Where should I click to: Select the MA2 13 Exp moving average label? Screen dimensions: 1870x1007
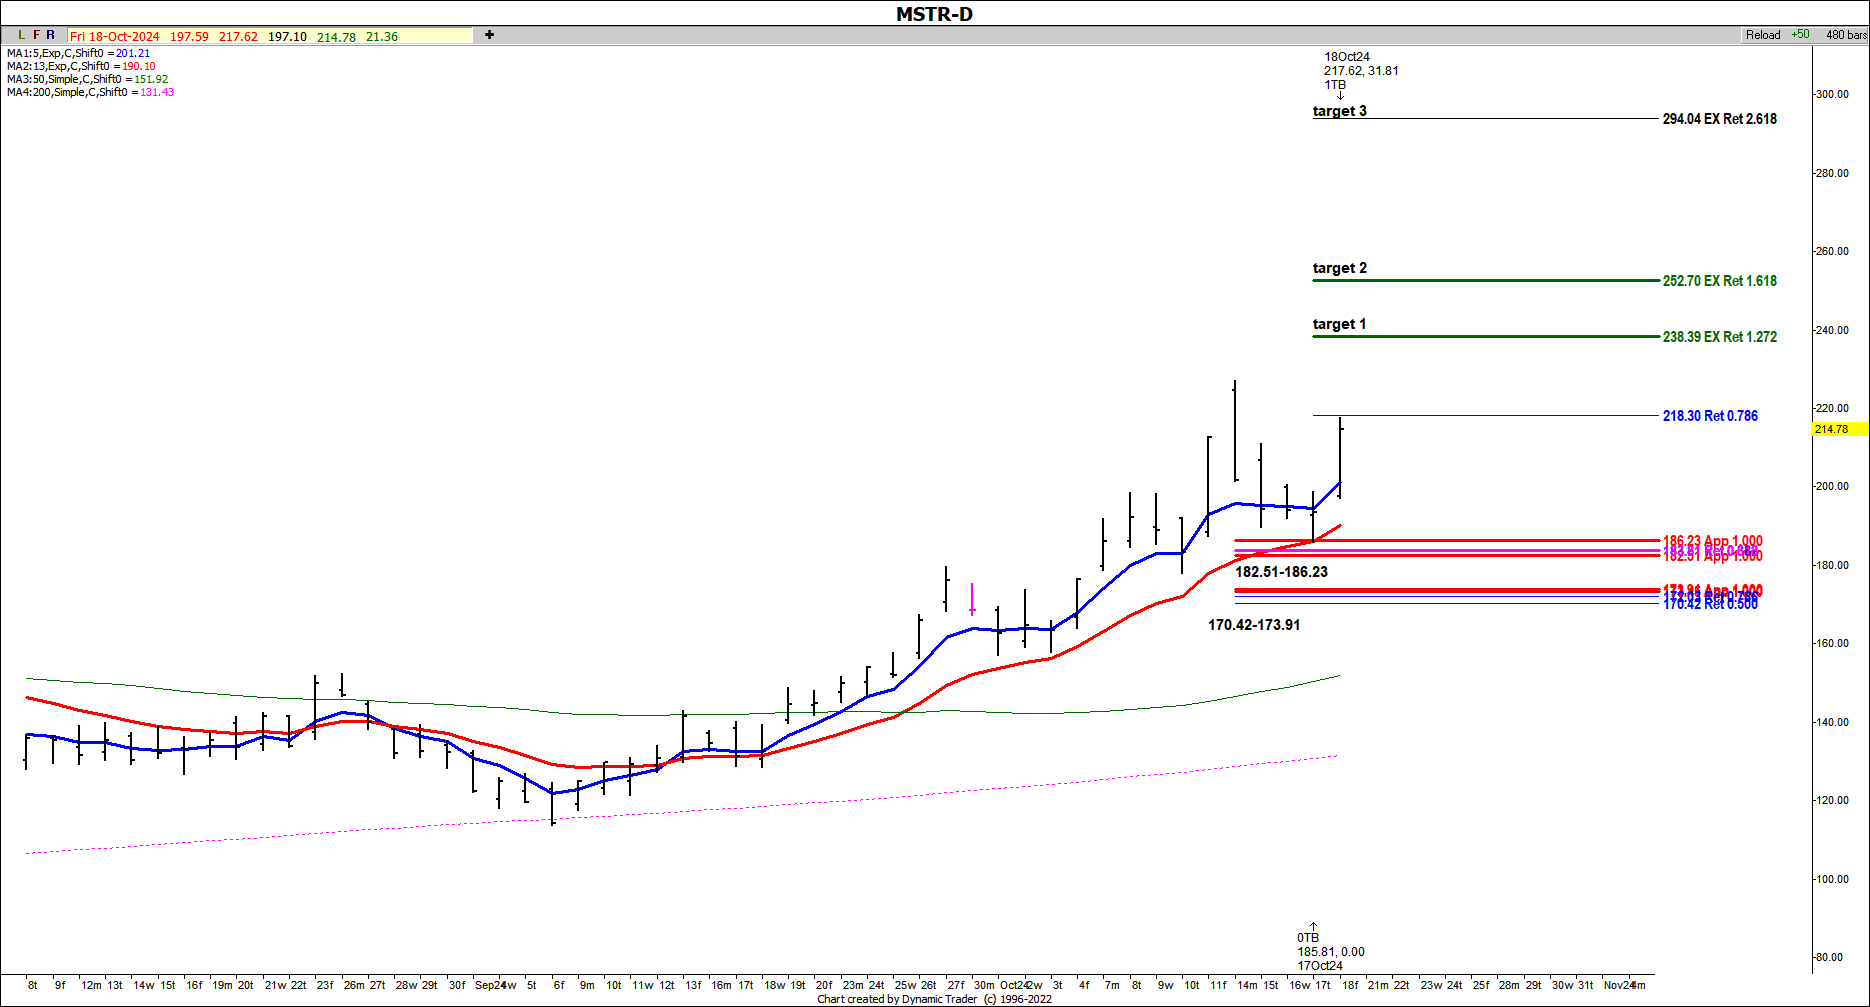[x=81, y=66]
